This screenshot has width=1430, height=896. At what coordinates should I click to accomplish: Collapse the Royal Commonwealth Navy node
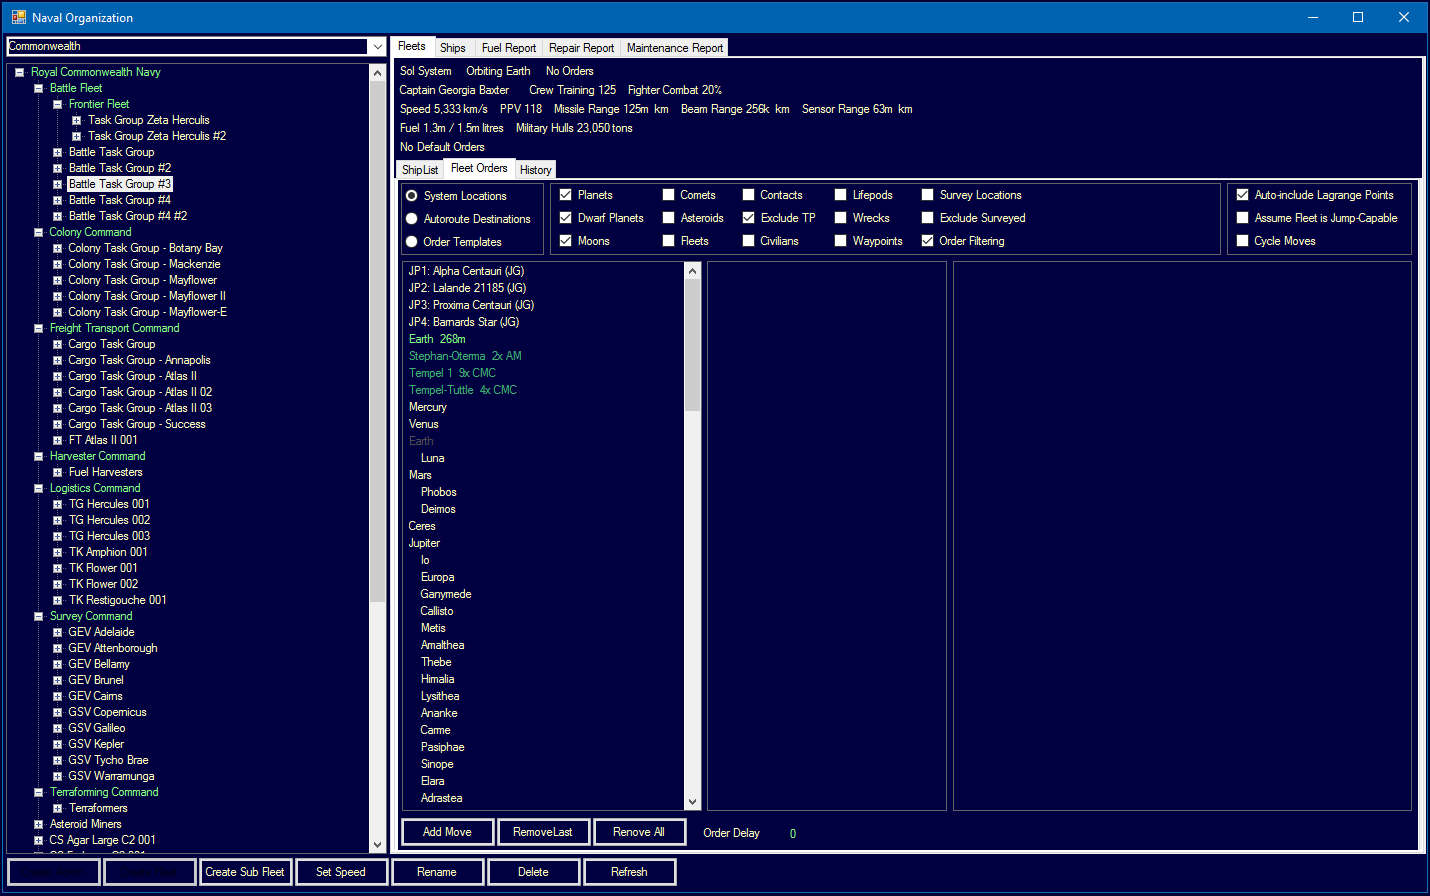tap(19, 72)
